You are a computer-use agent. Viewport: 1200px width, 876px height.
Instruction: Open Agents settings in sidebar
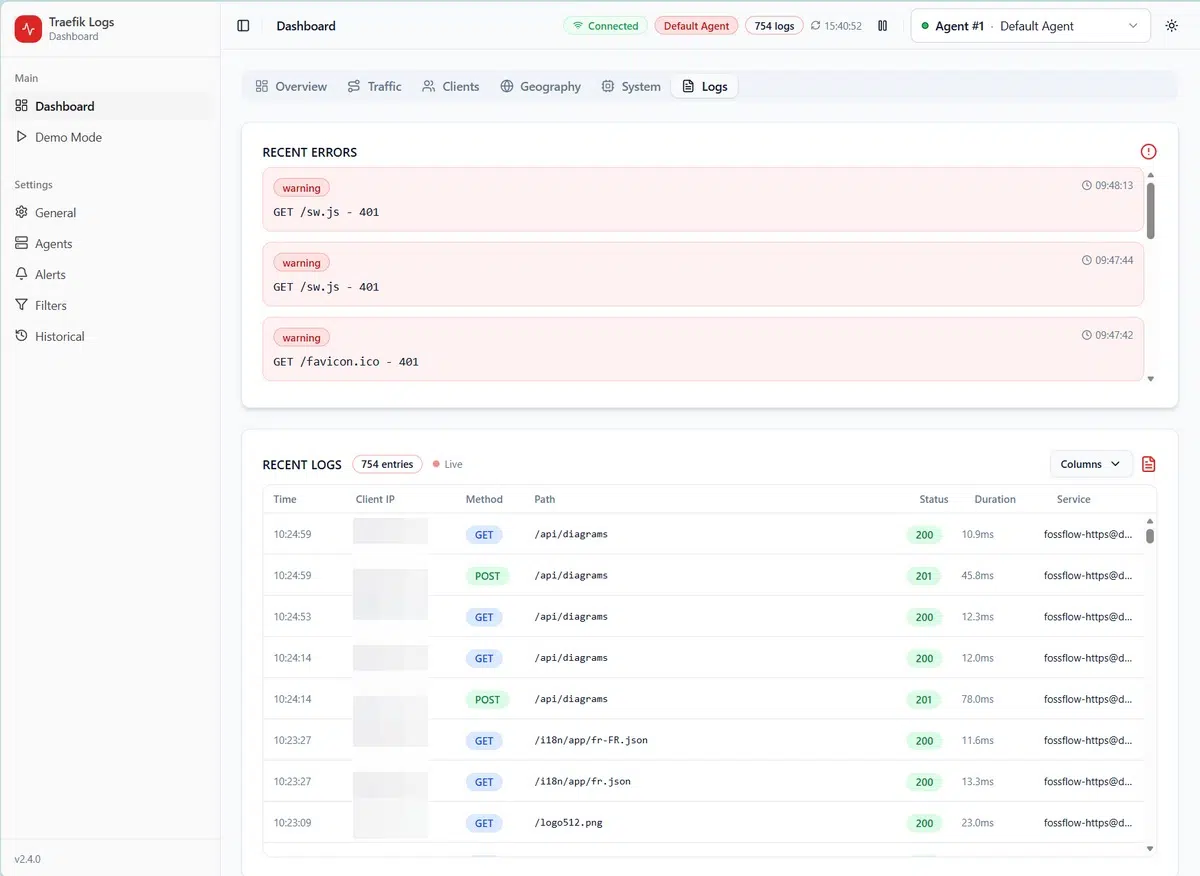coord(53,244)
